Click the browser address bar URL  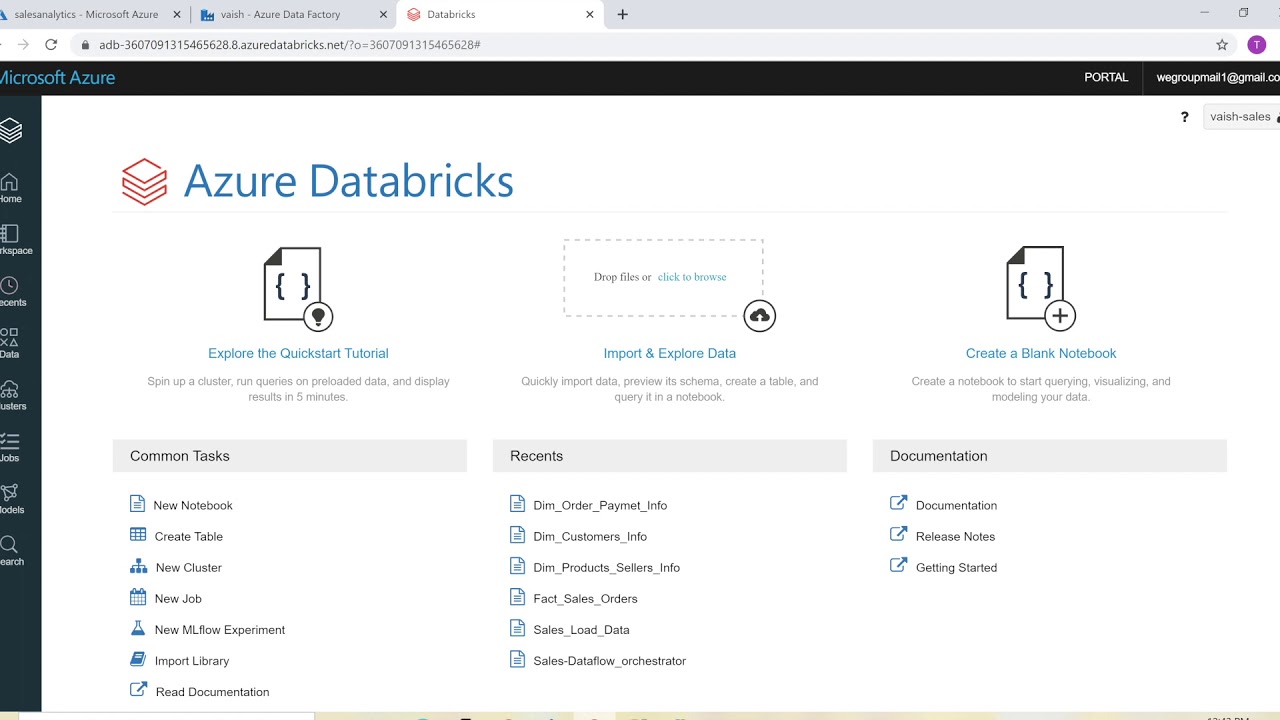click(x=290, y=45)
